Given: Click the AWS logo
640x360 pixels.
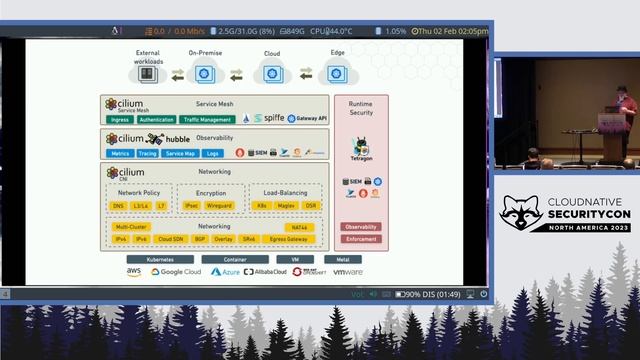Looking at the screenshot, I should pos(134,272).
